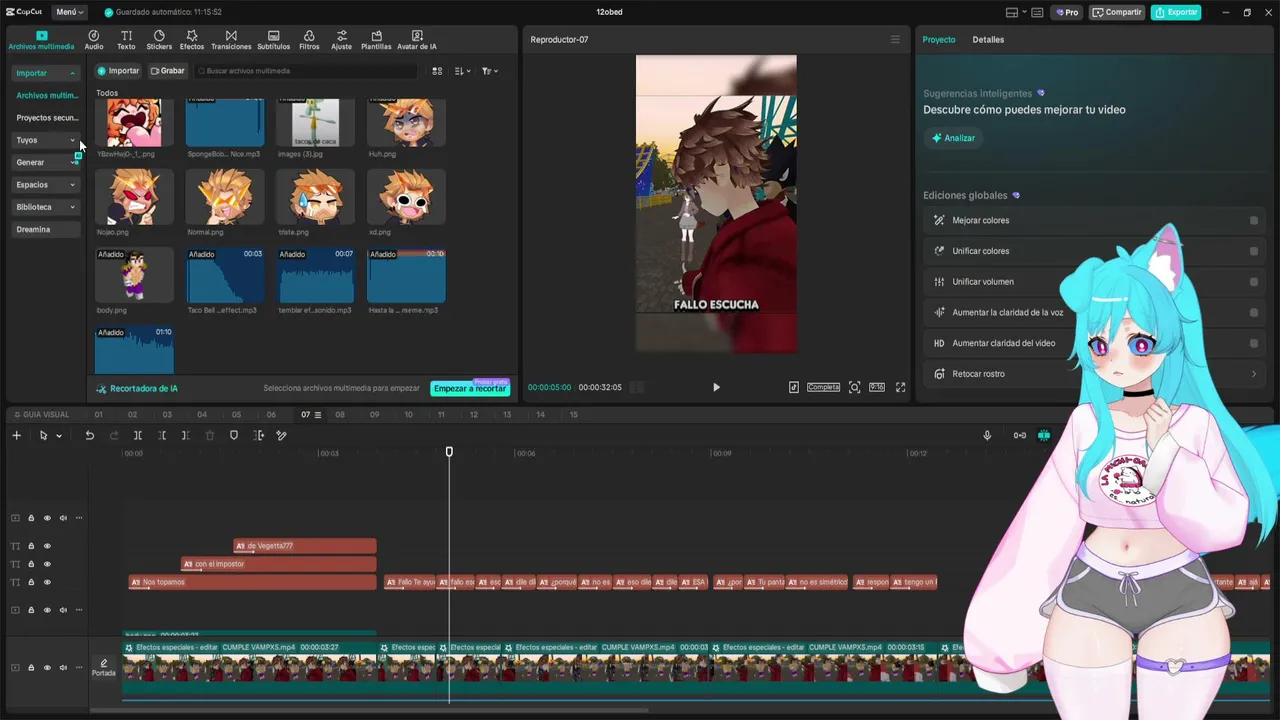Click the Buscar archivos multimedia search field
The height and width of the screenshot is (720, 1280).
(x=306, y=71)
